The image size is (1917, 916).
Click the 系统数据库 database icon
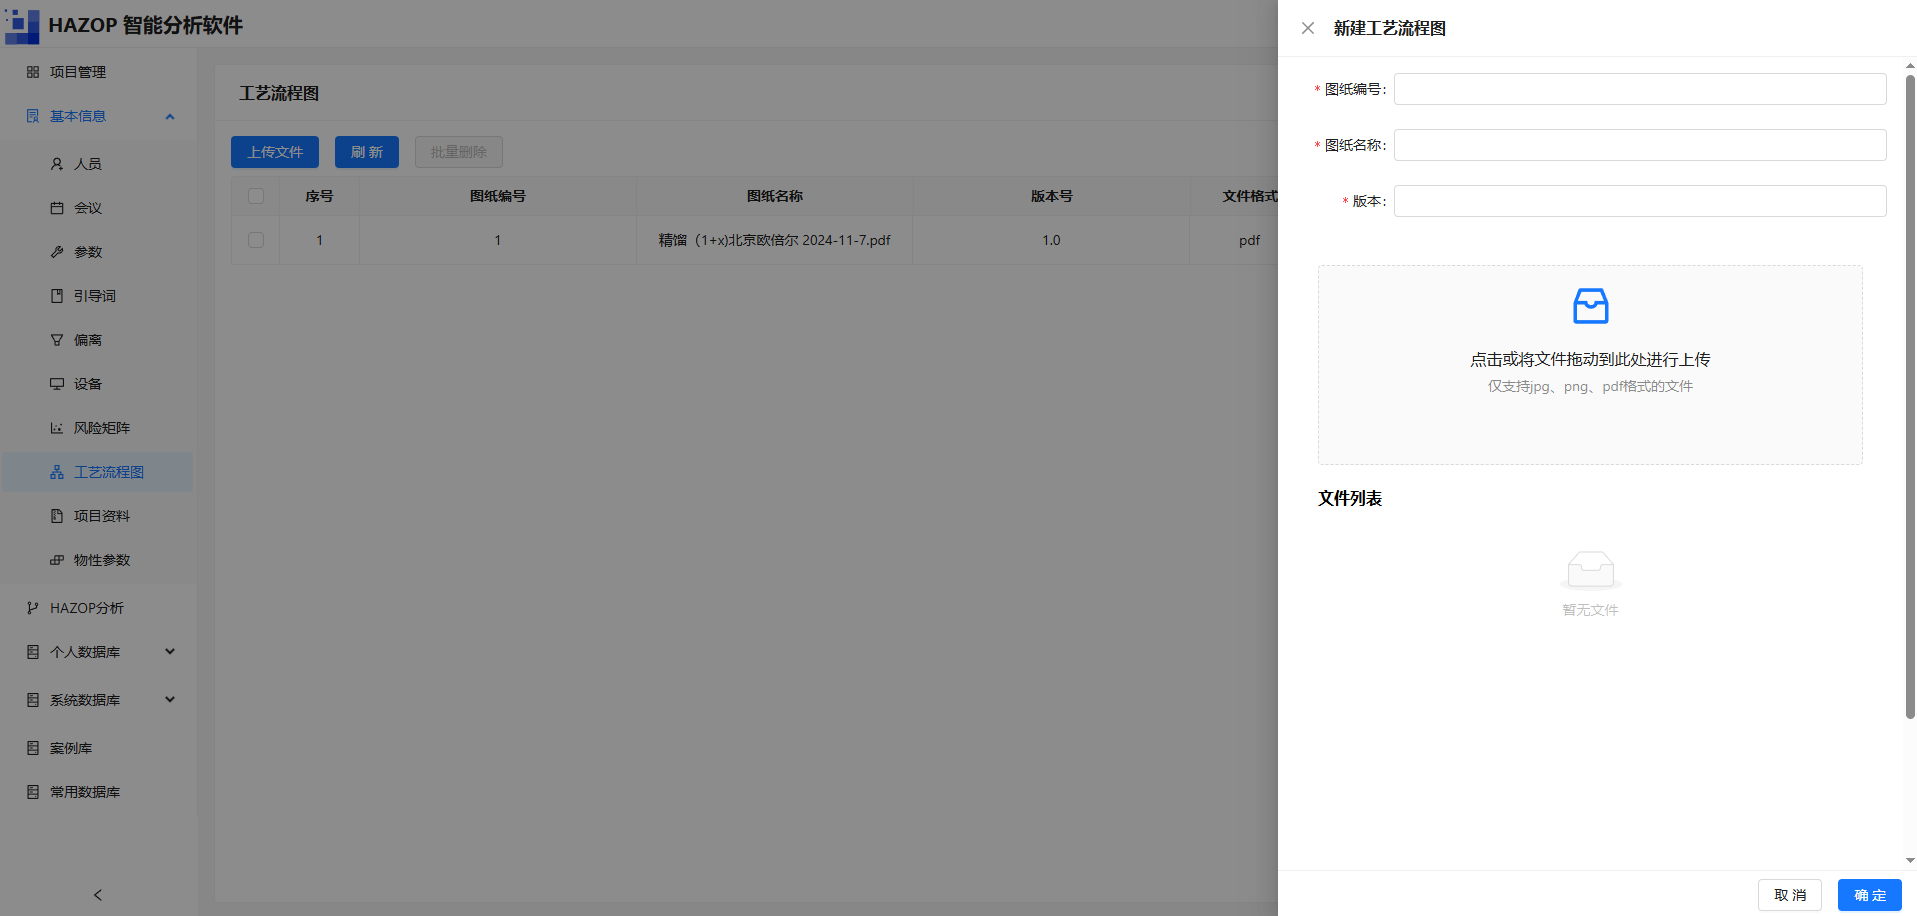point(33,700)
